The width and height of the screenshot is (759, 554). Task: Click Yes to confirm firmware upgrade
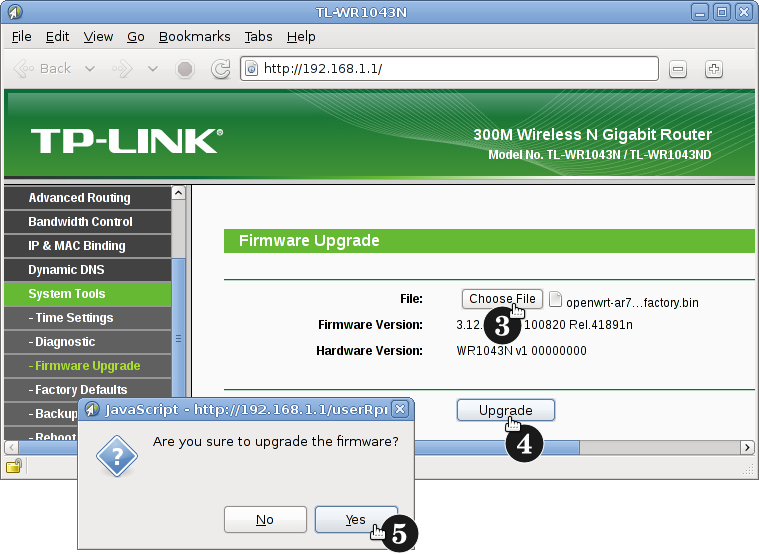tap(356, 520)
